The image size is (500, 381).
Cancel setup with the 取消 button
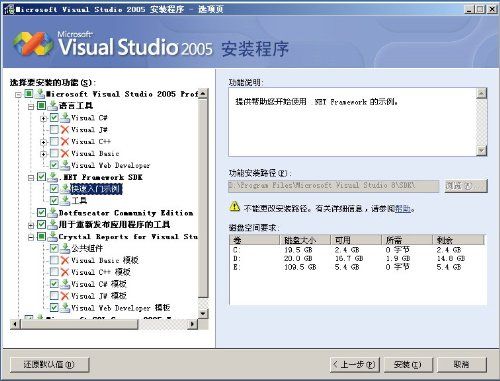coord(462,364)
